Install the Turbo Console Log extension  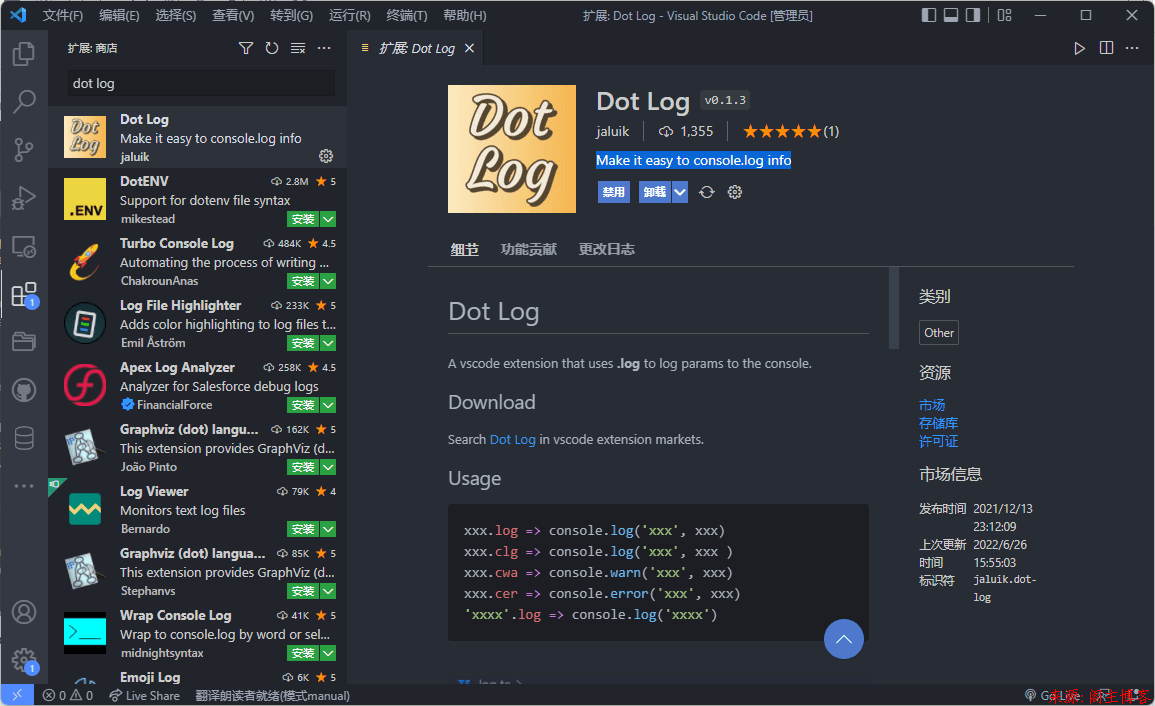coord(303,281)
